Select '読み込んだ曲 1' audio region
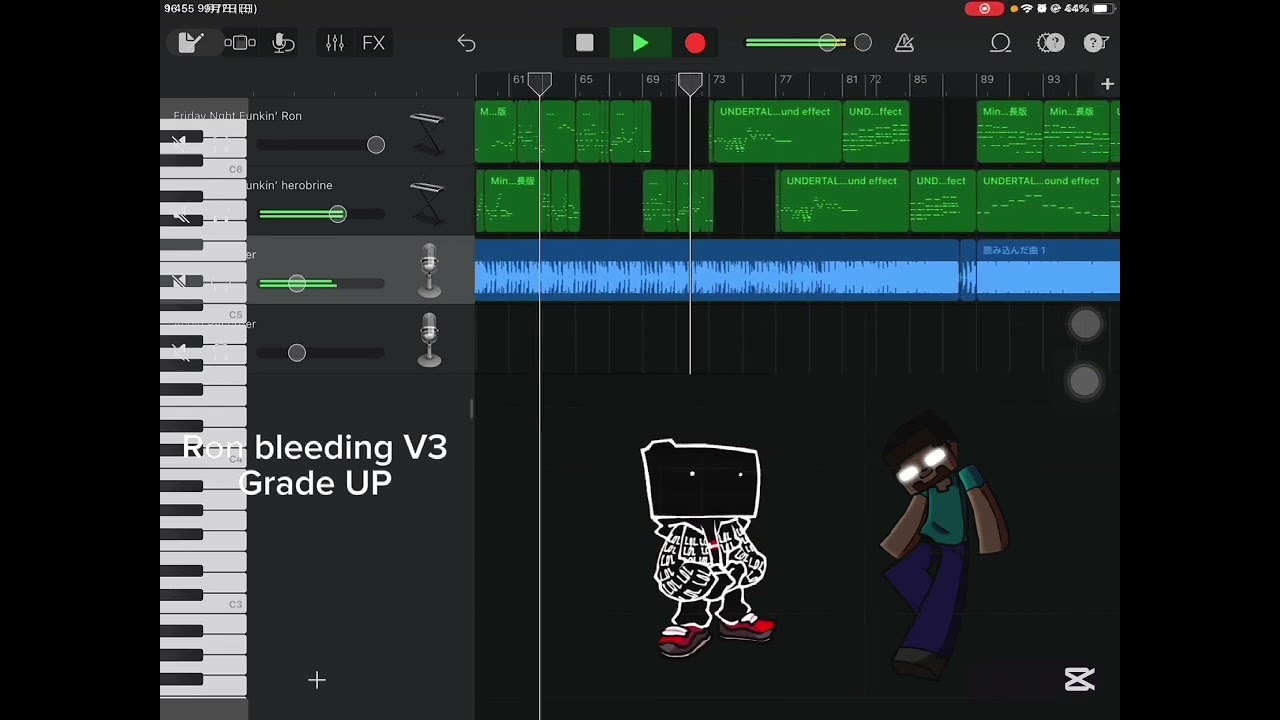The image size is (1280, 720). point(1048,271)
